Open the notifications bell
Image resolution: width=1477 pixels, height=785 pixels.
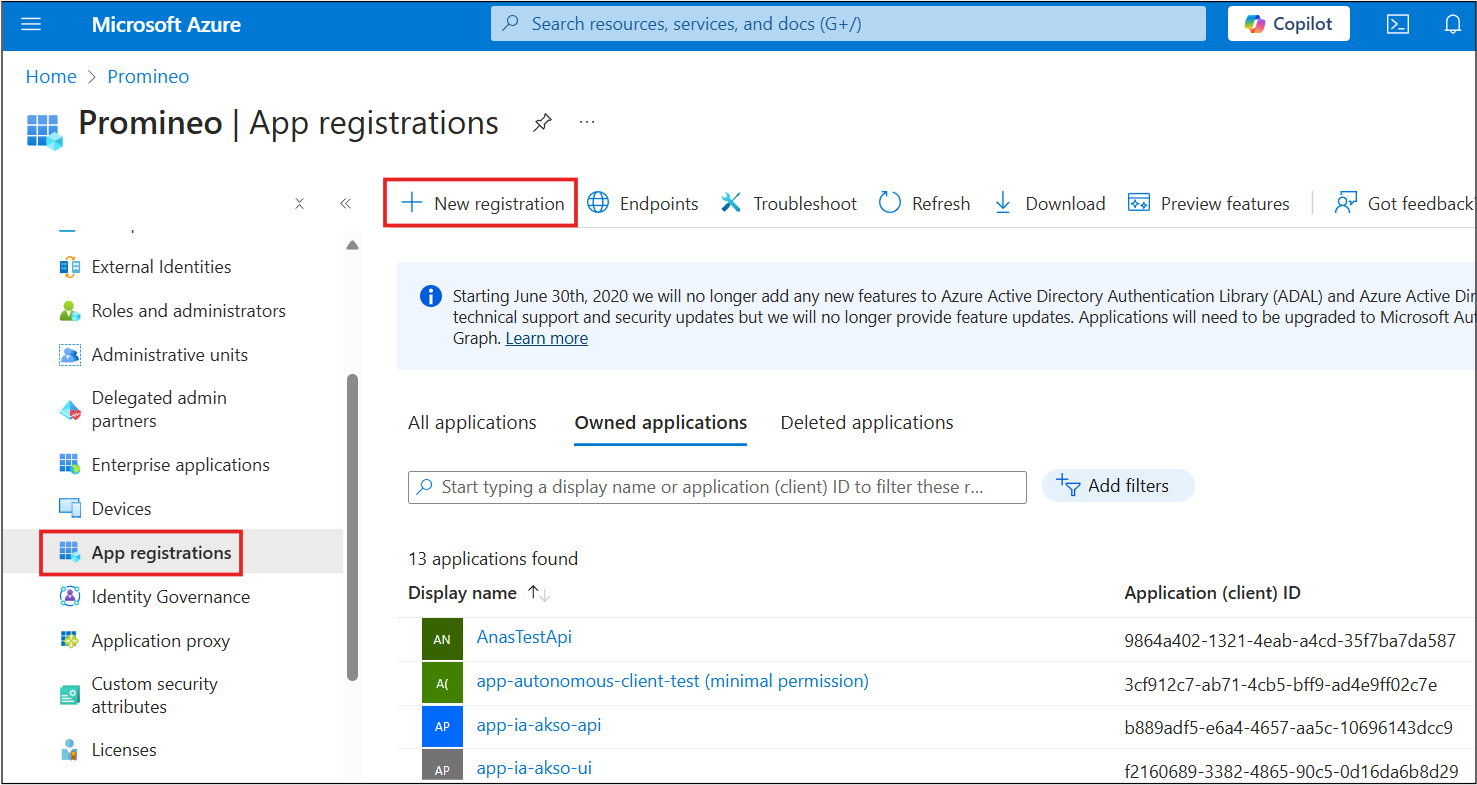(1453, 24)
